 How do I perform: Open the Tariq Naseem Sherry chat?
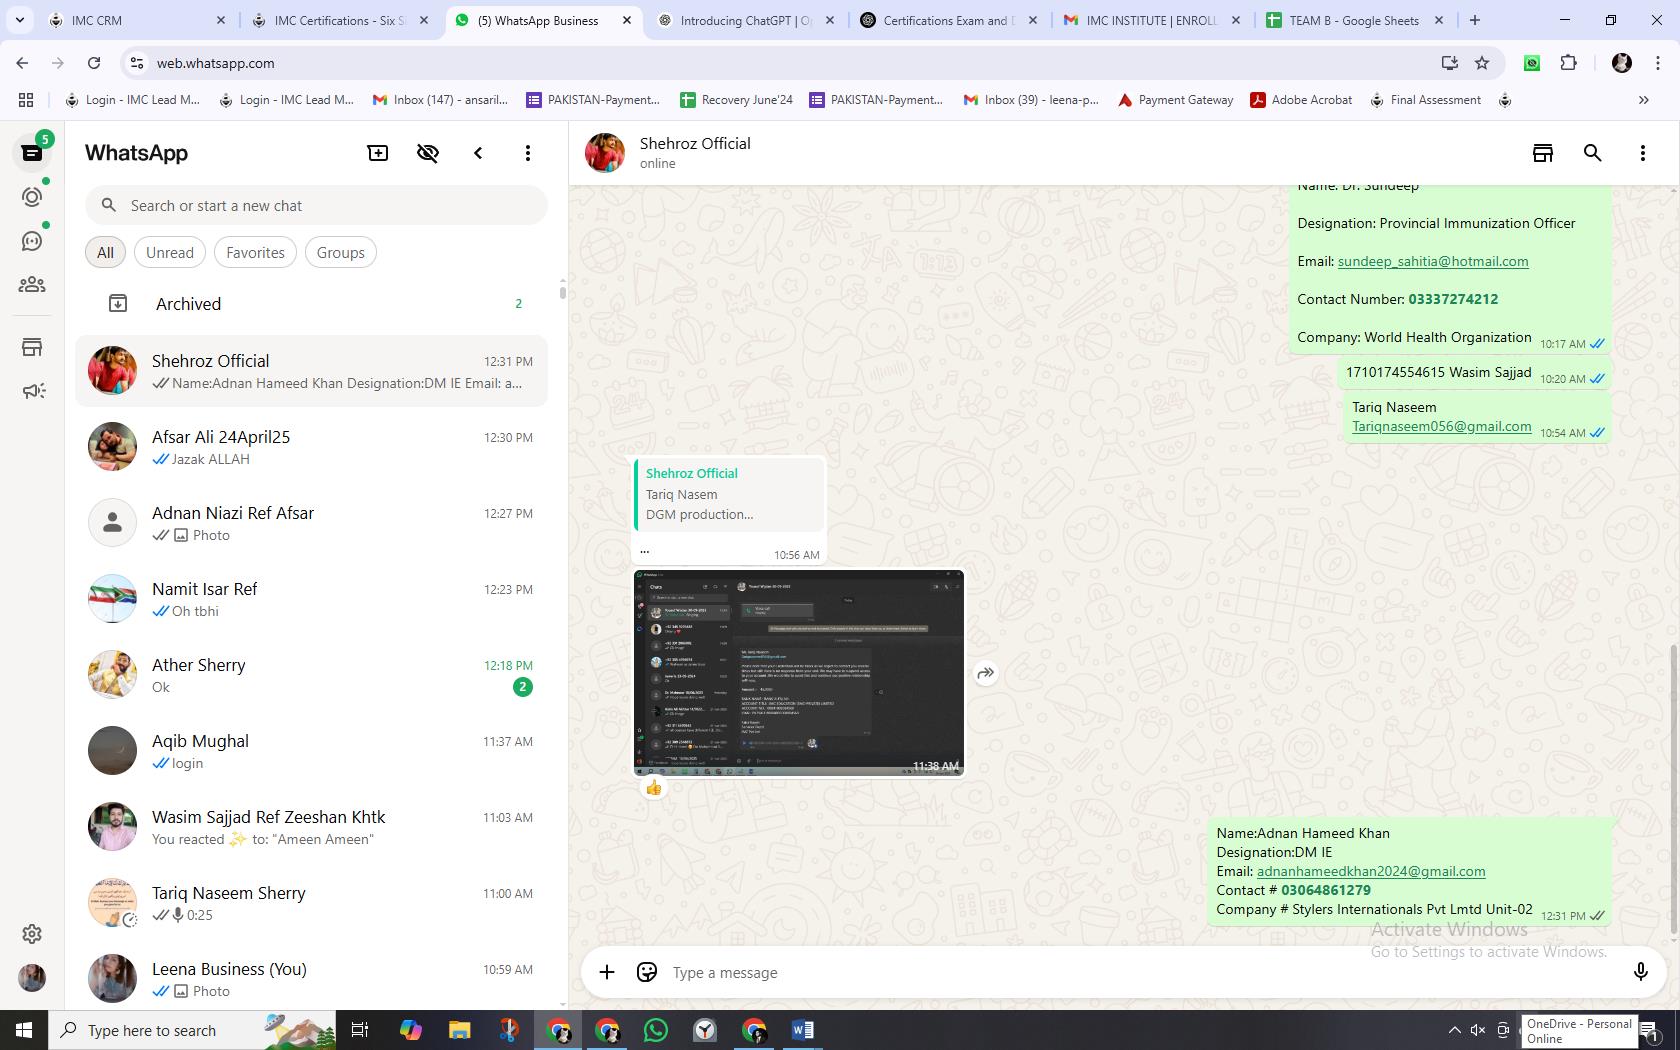[311, 903]
